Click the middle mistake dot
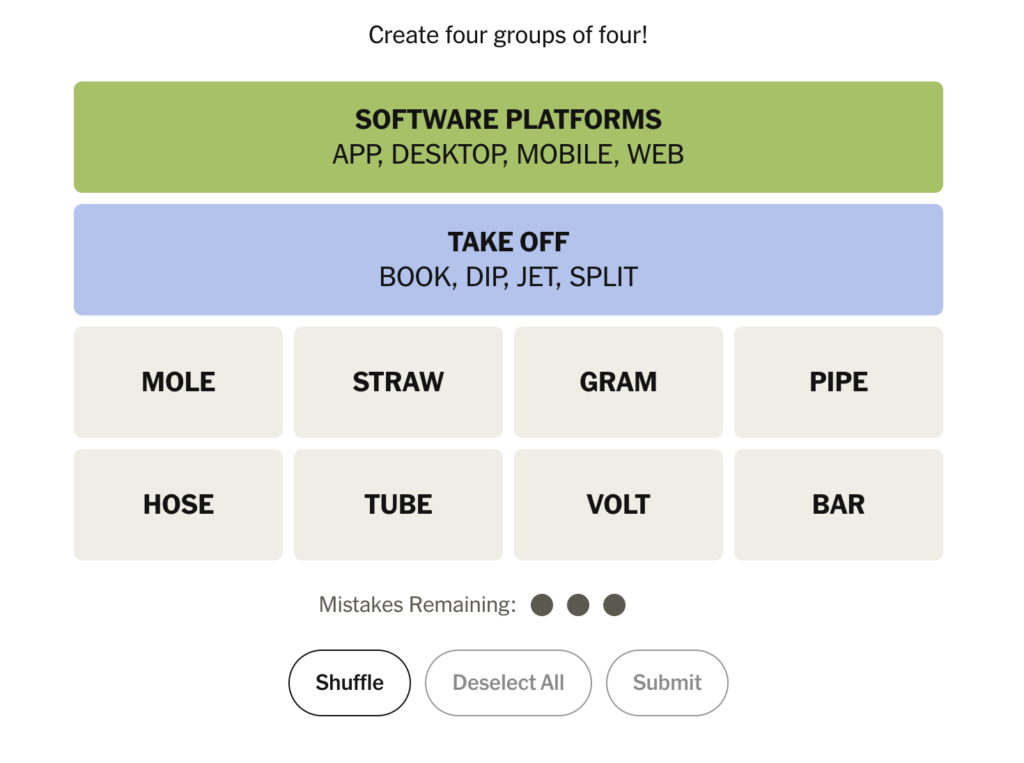The height and width of the screenshot is (763, 1024). point(578,605)
